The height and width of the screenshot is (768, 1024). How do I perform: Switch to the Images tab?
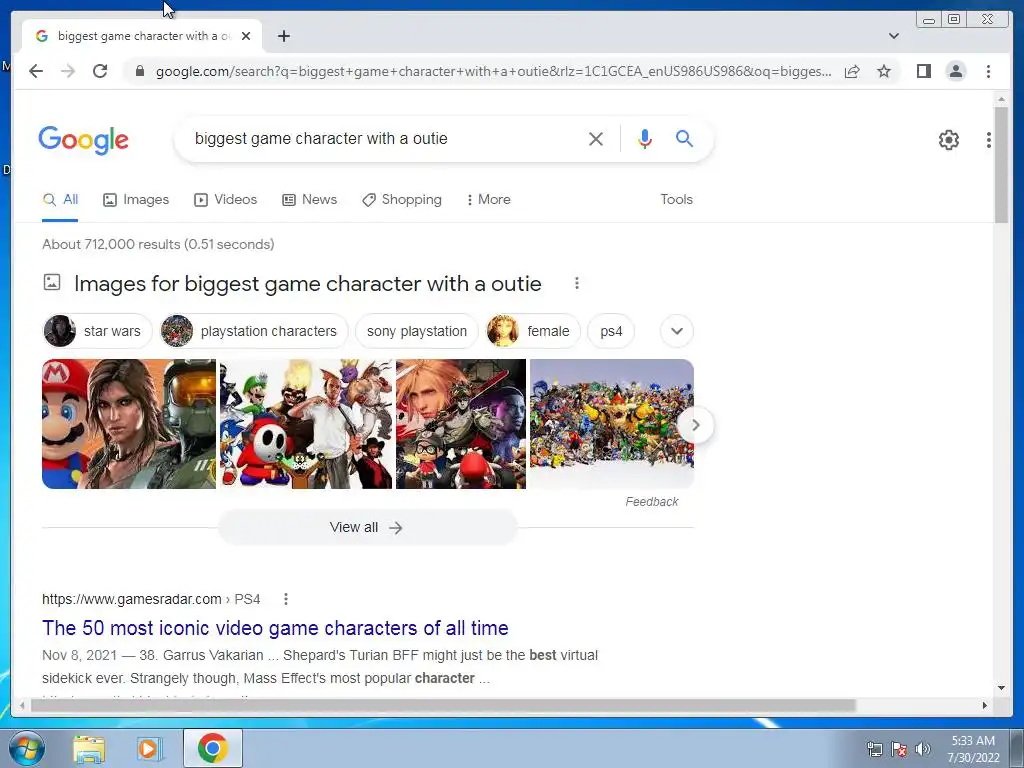coord(136,200)
